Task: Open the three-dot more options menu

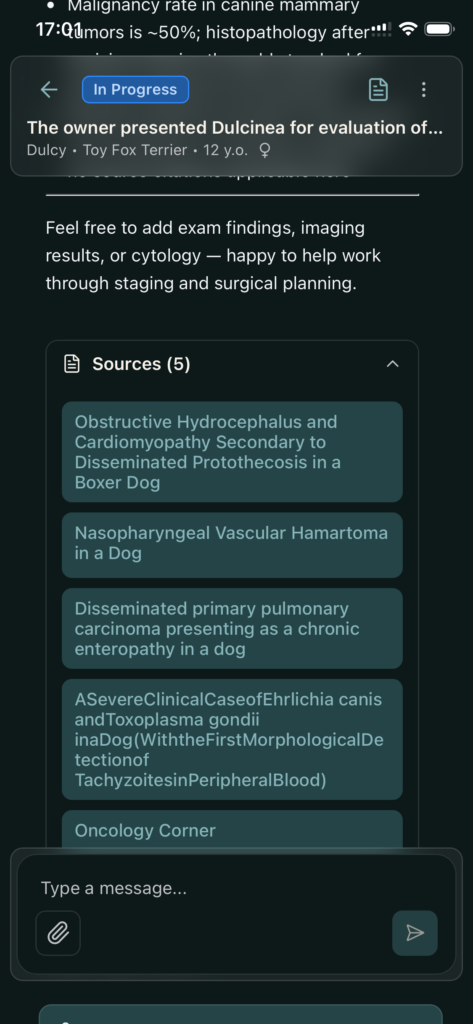Action: coord(423,90)
